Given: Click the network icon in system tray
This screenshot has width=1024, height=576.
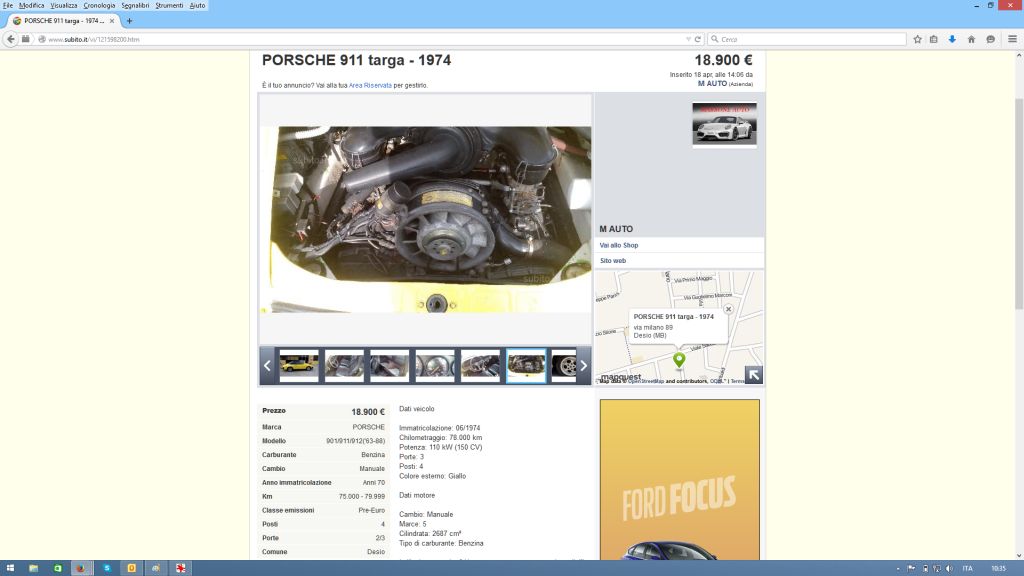Looking at the screenshot, I should point(937,568).
